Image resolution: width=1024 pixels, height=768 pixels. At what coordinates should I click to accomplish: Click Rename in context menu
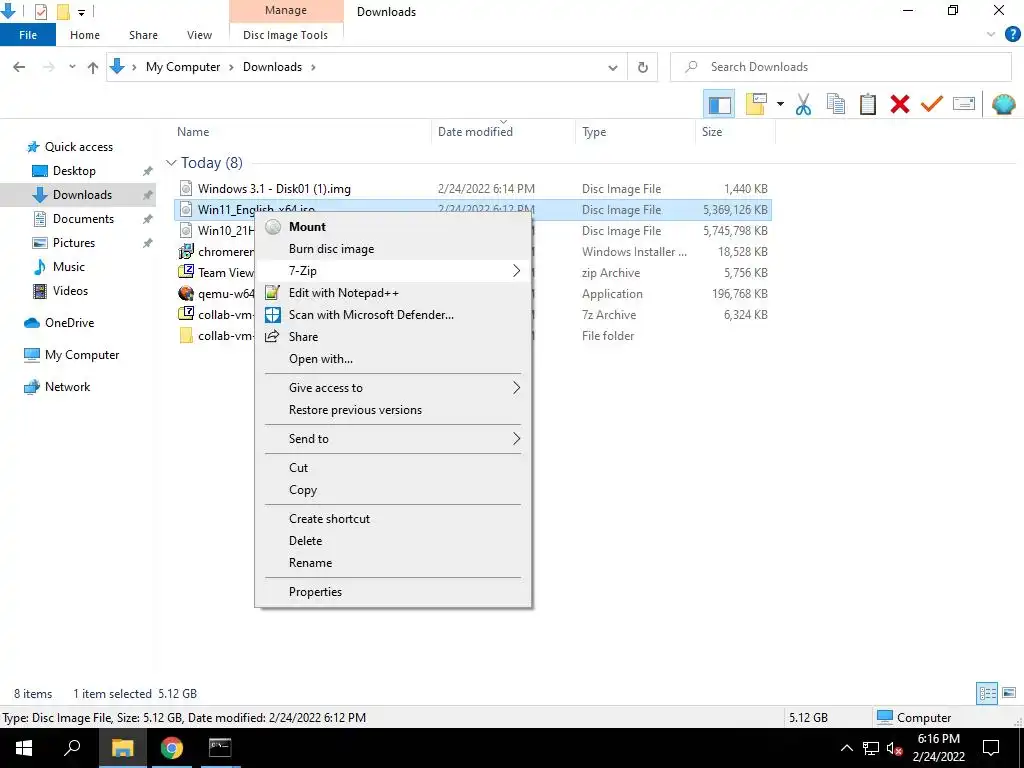click(393, 563)
